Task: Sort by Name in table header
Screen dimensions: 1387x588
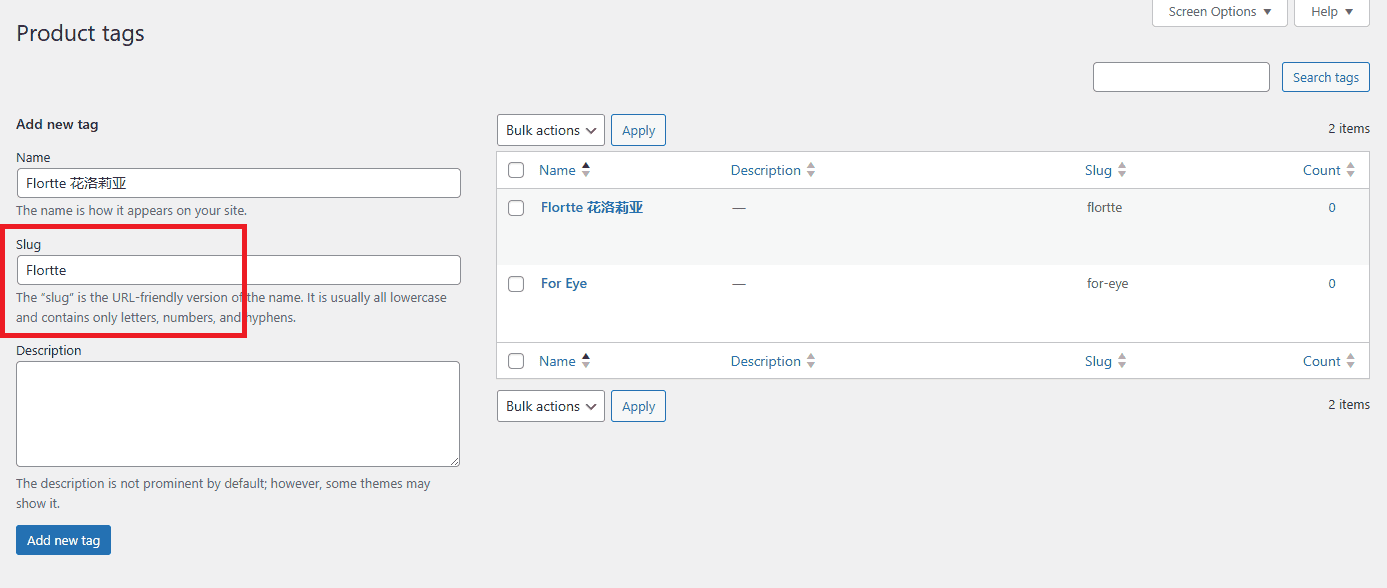Action: pos(564,170)
